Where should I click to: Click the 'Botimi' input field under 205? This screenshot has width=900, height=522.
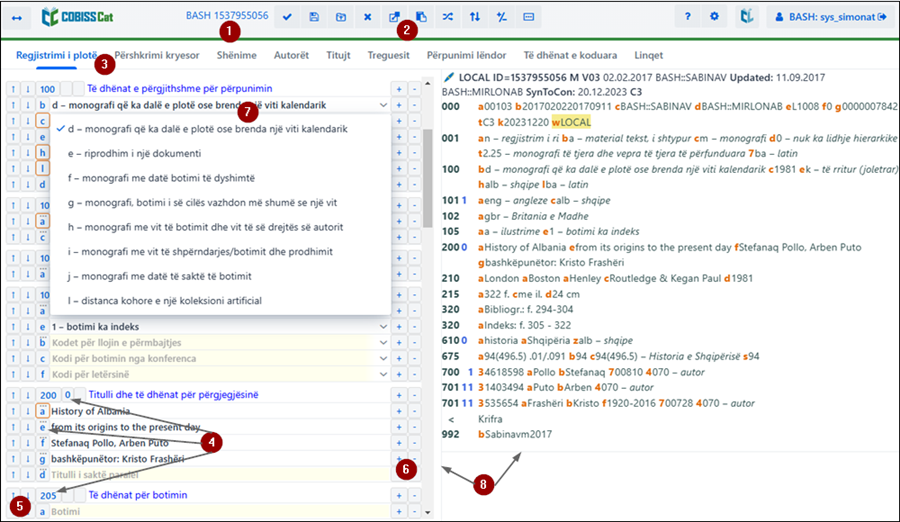pos(220,512)
